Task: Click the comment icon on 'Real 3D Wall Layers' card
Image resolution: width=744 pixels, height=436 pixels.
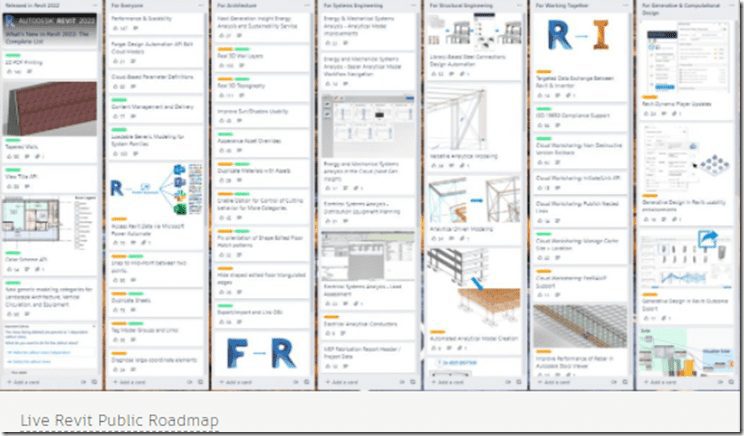Action: click(x=242, y=66)
